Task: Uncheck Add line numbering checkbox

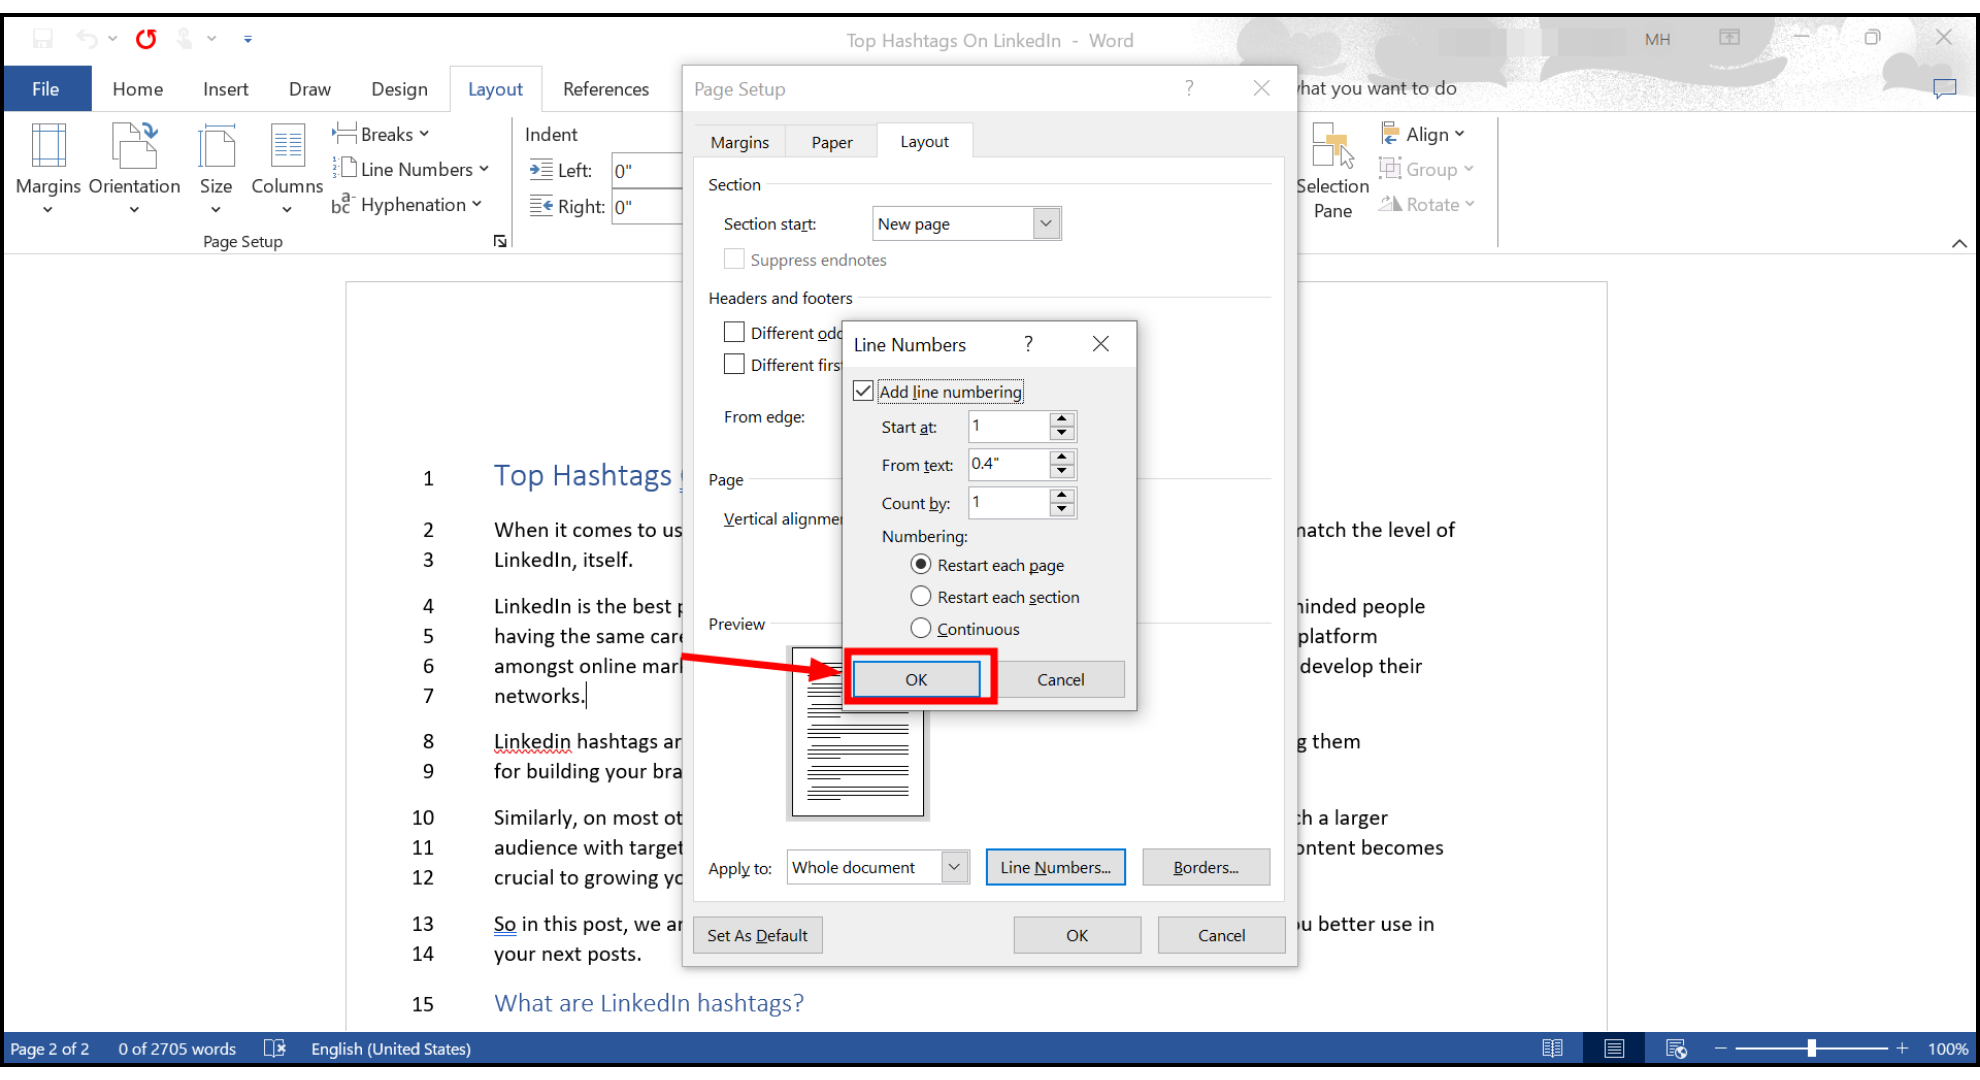Action: tap(864, 391)
